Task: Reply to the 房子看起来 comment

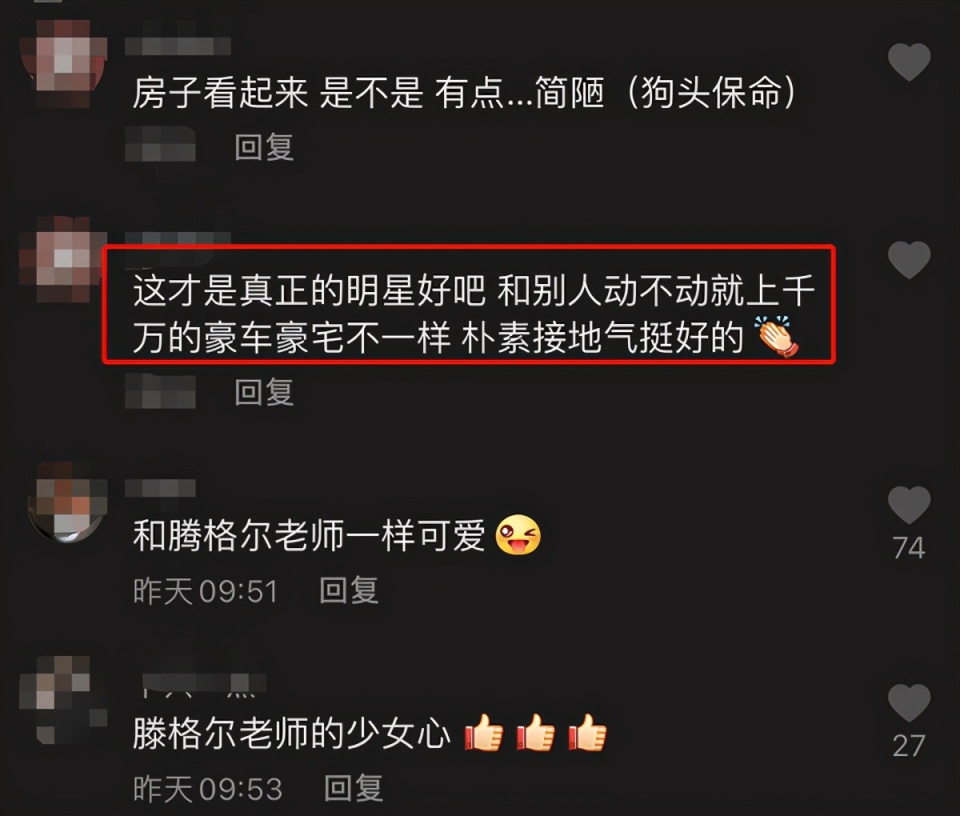Action: tap(264, 148)
